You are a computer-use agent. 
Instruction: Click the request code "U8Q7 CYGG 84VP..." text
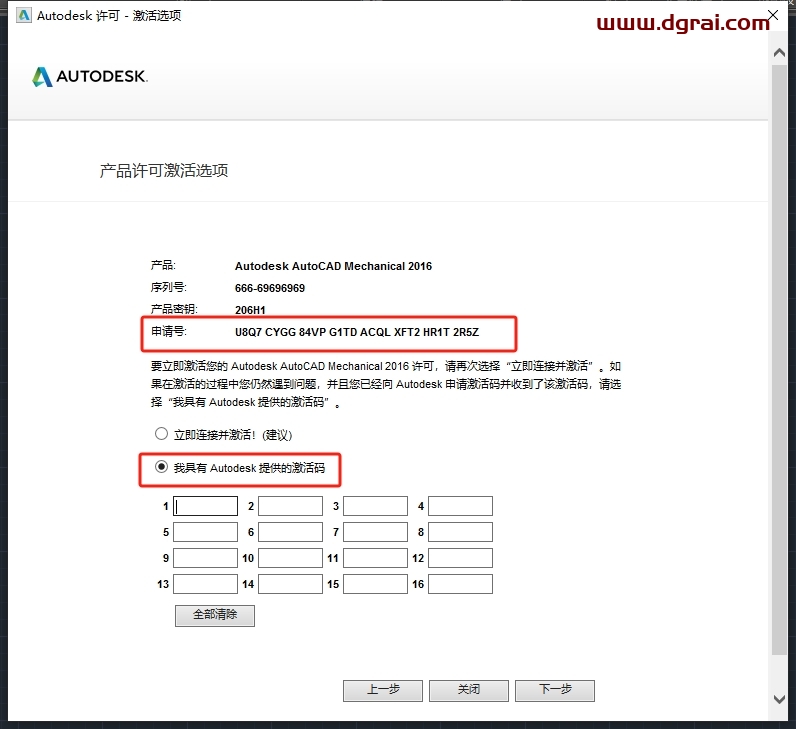click(357, 332)
